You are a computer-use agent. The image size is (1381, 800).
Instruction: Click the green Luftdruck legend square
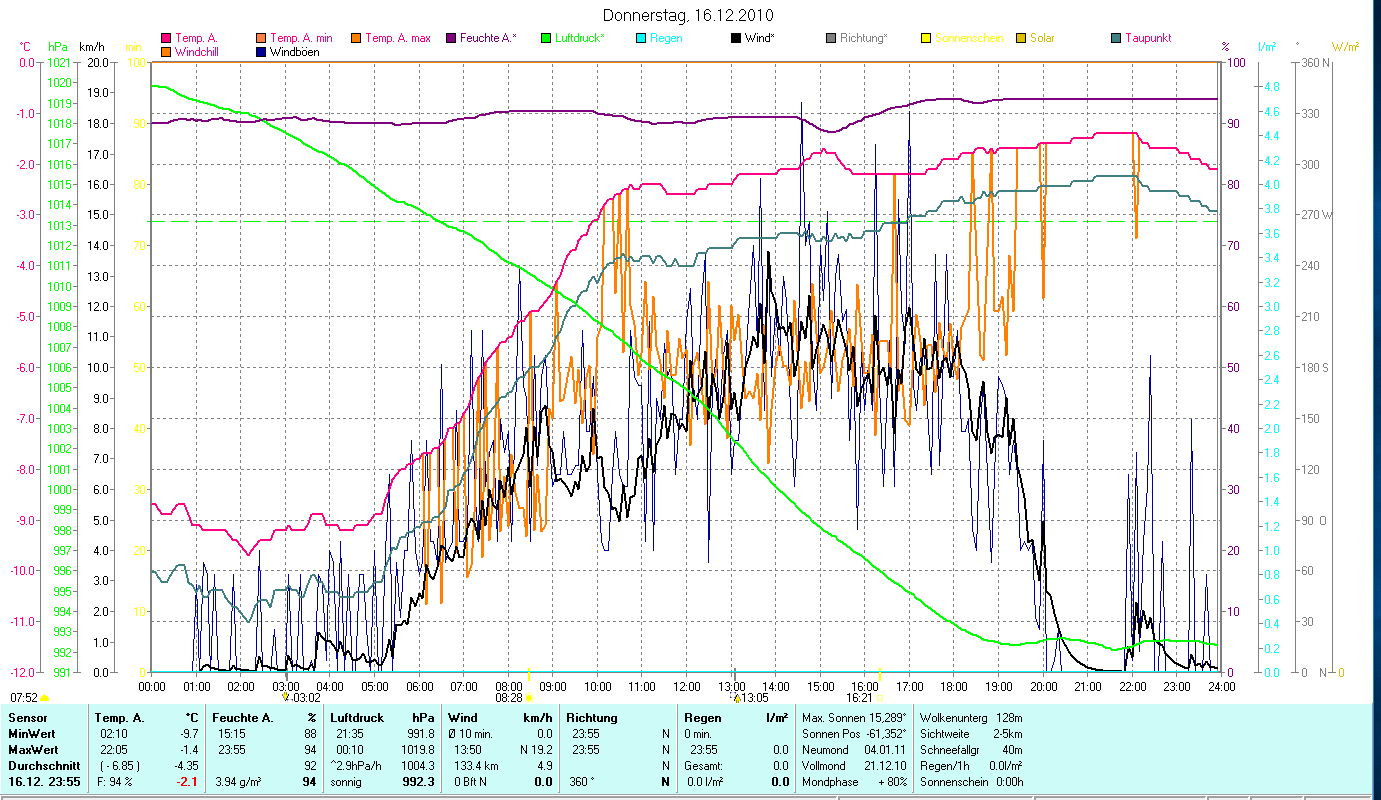click(x=546, y=39)
